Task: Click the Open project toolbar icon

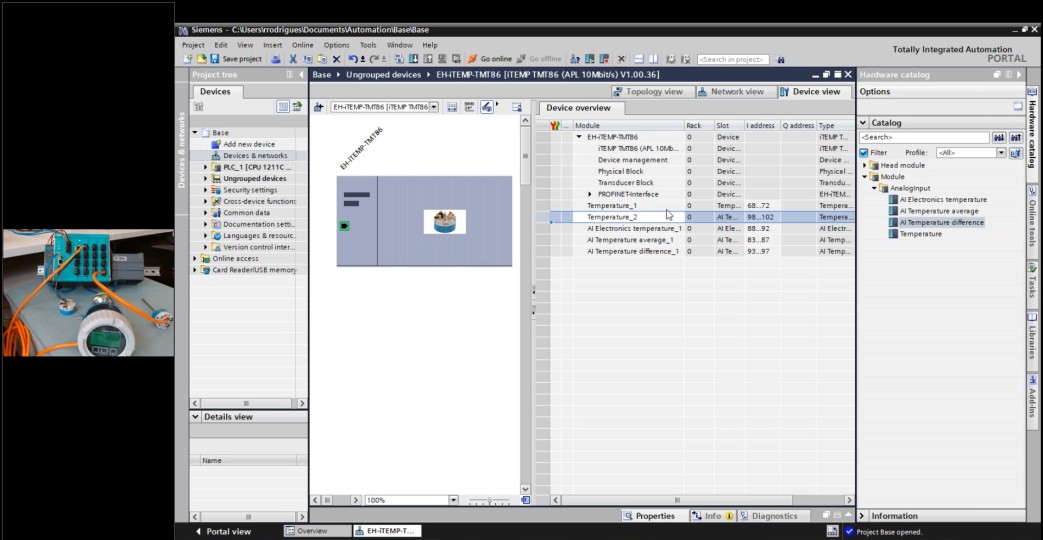Action: 202,59
